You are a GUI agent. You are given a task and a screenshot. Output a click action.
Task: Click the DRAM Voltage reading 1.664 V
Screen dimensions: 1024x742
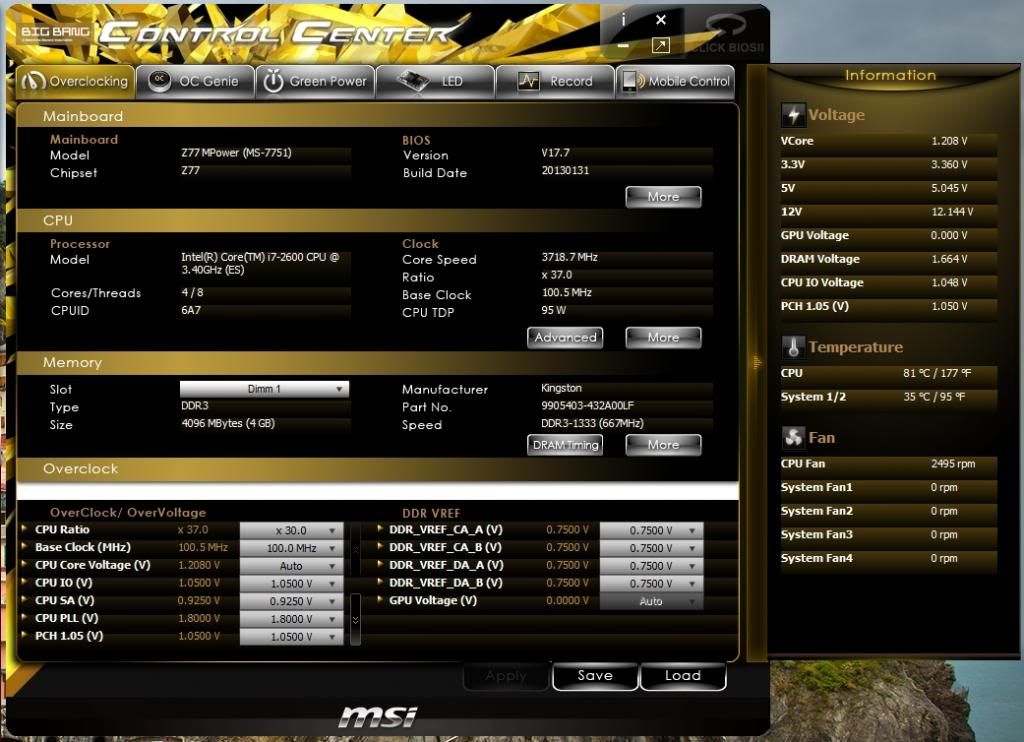(949, 259)
